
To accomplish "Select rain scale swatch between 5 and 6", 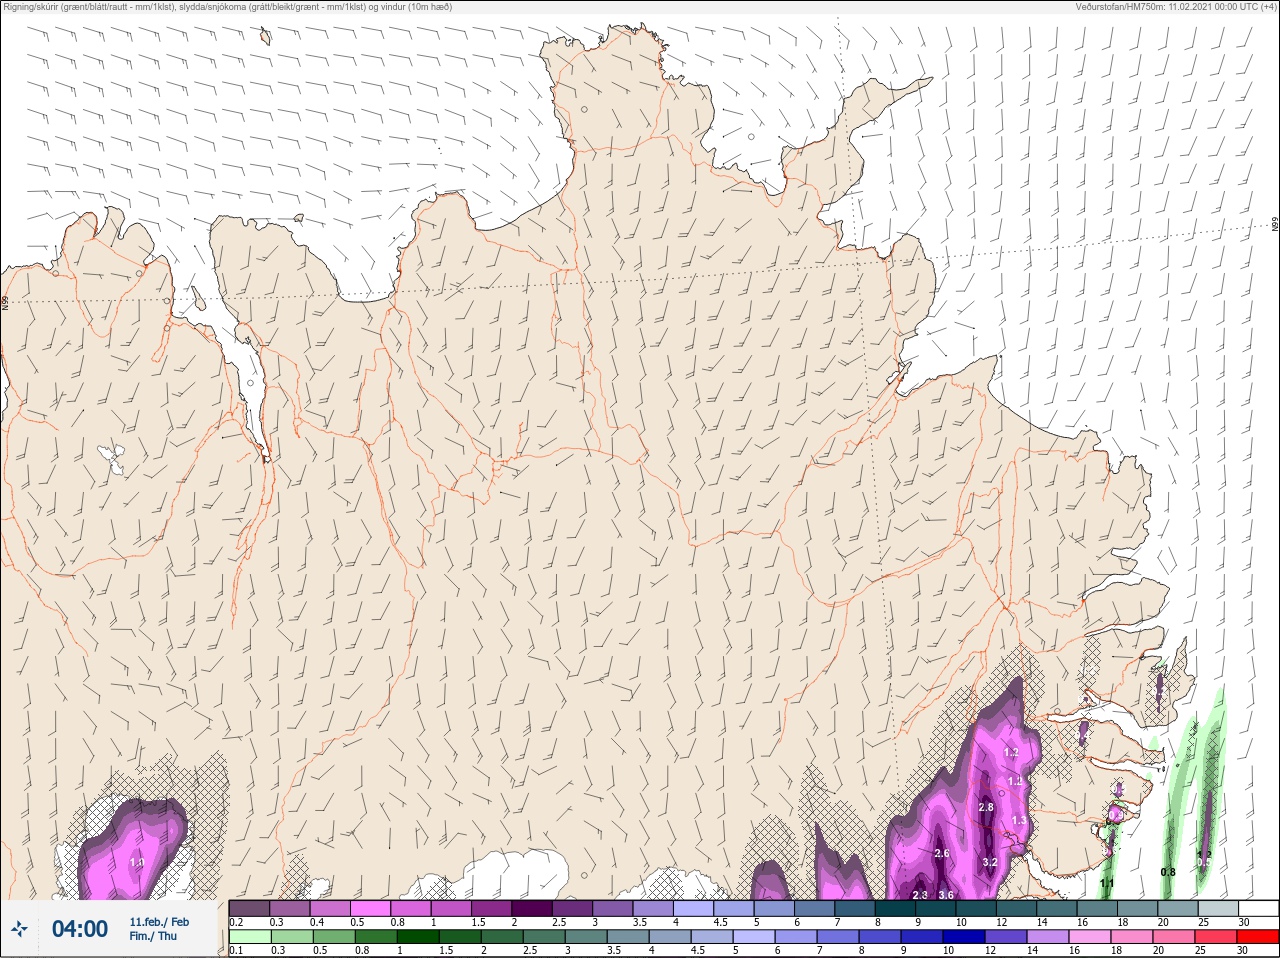I will (x=754, y=937).
